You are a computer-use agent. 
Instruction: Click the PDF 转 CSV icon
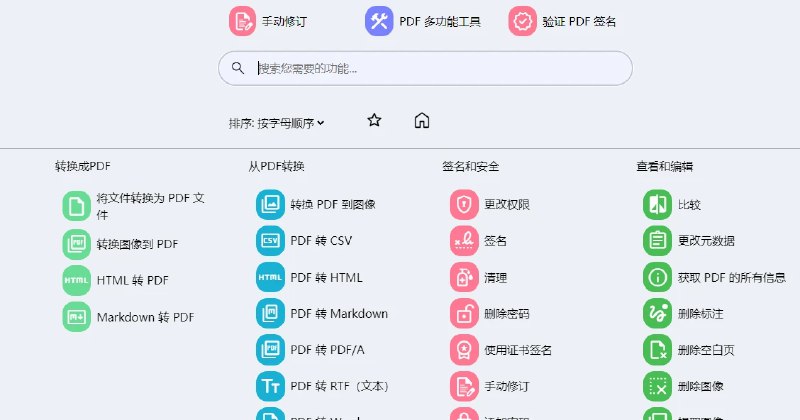270,240
